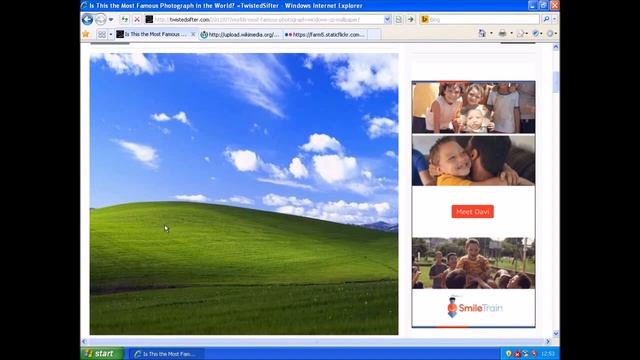The image size is (640, 360).
Task: Click the ad photo of family holding a picture
Action: [473, 107]
